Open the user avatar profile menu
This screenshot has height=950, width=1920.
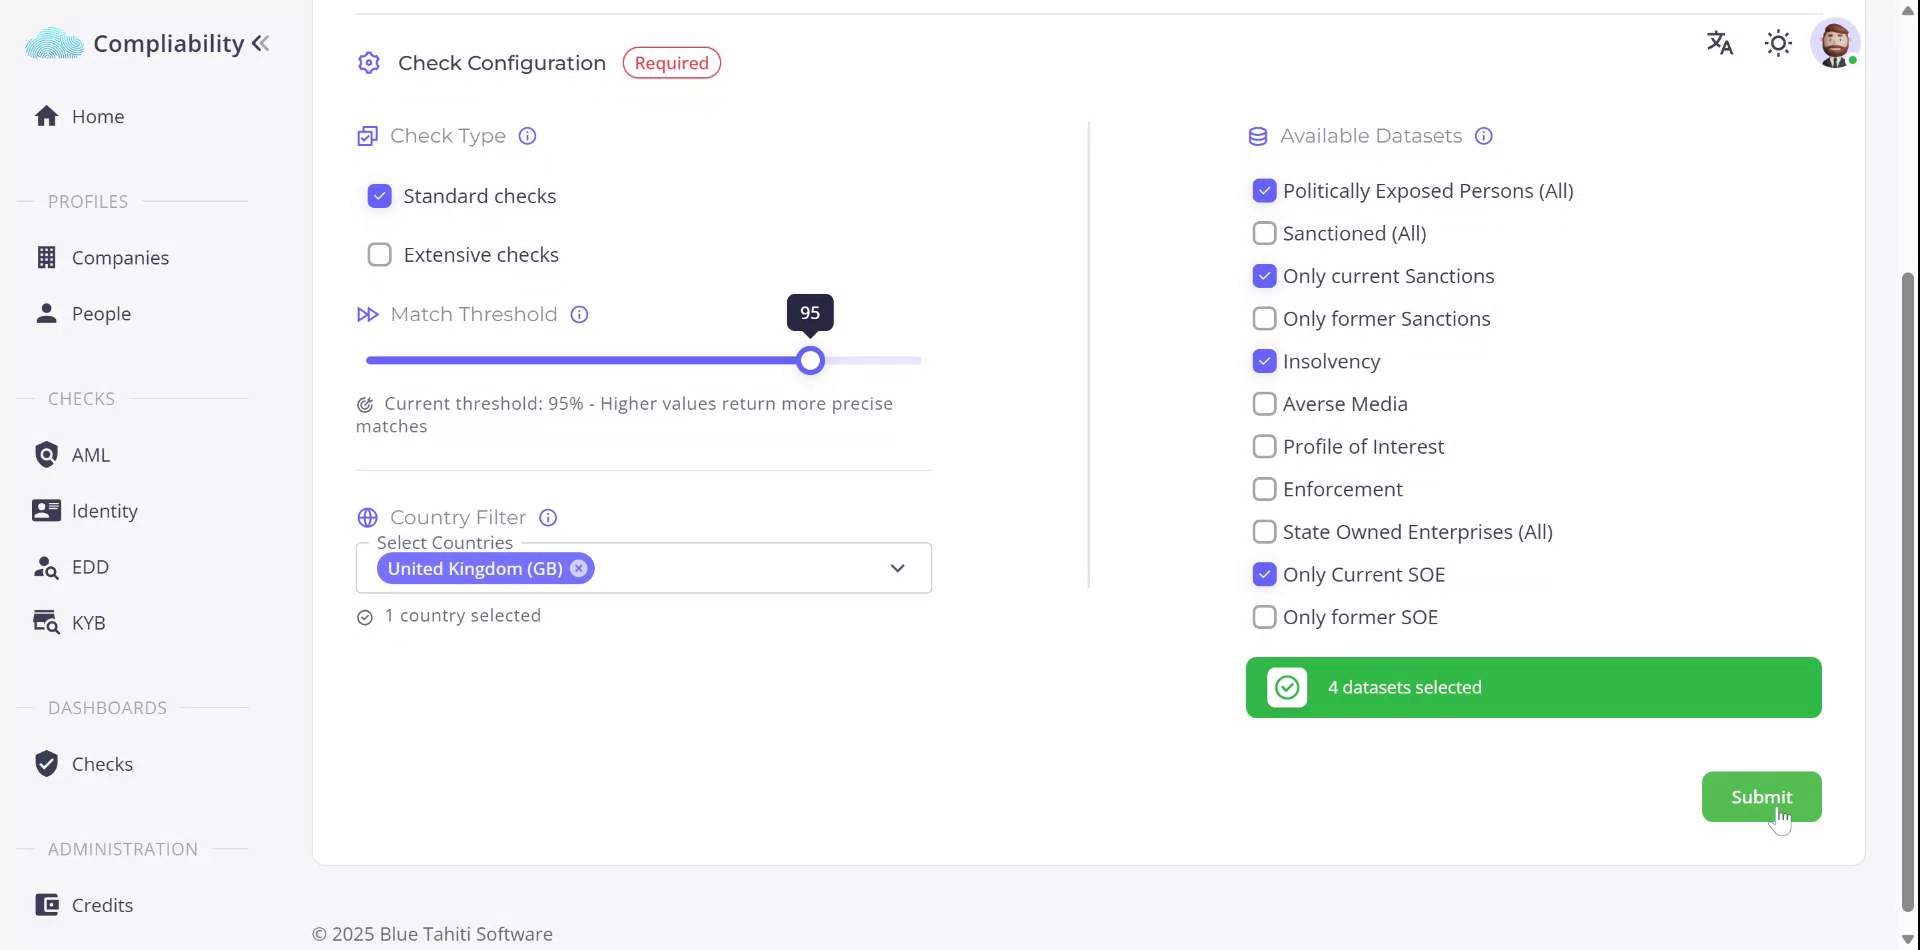pos(1834,43)
